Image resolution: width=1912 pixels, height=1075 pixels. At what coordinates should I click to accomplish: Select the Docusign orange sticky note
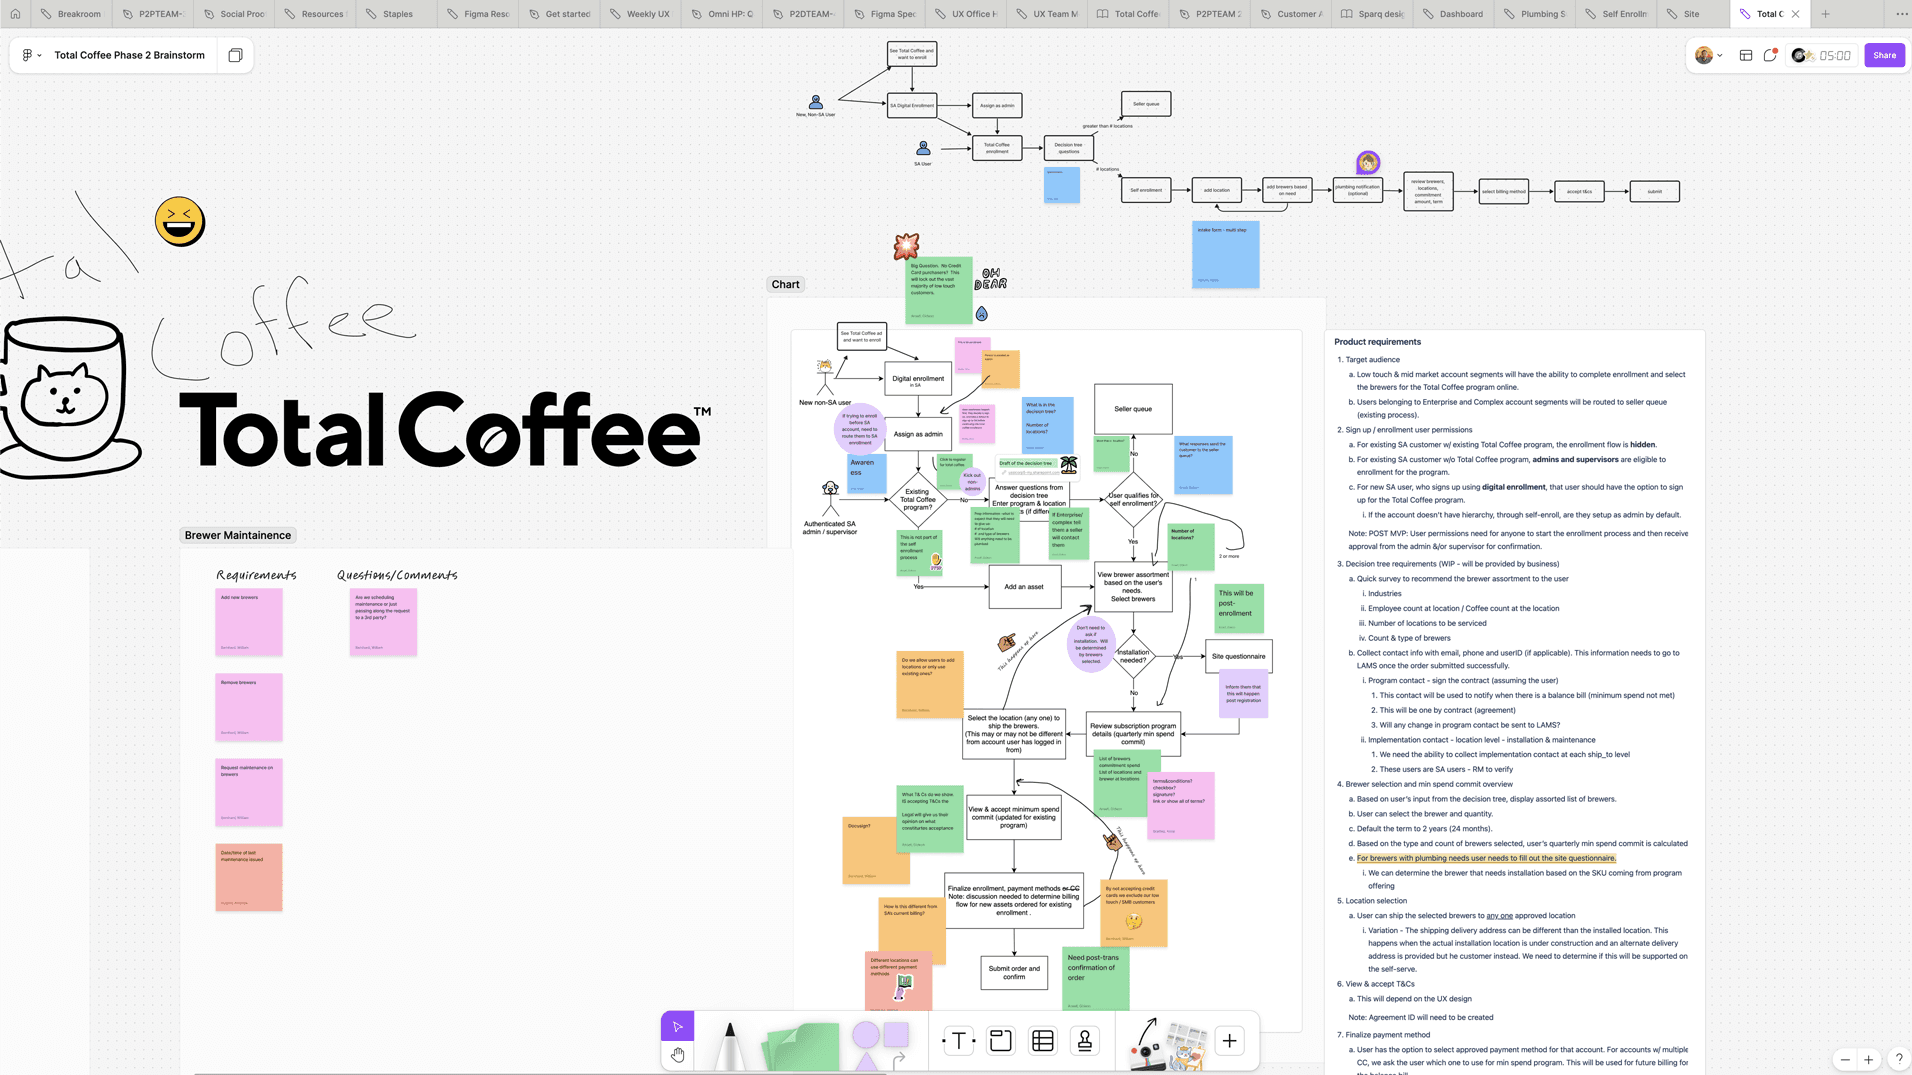tap(876, 850)
